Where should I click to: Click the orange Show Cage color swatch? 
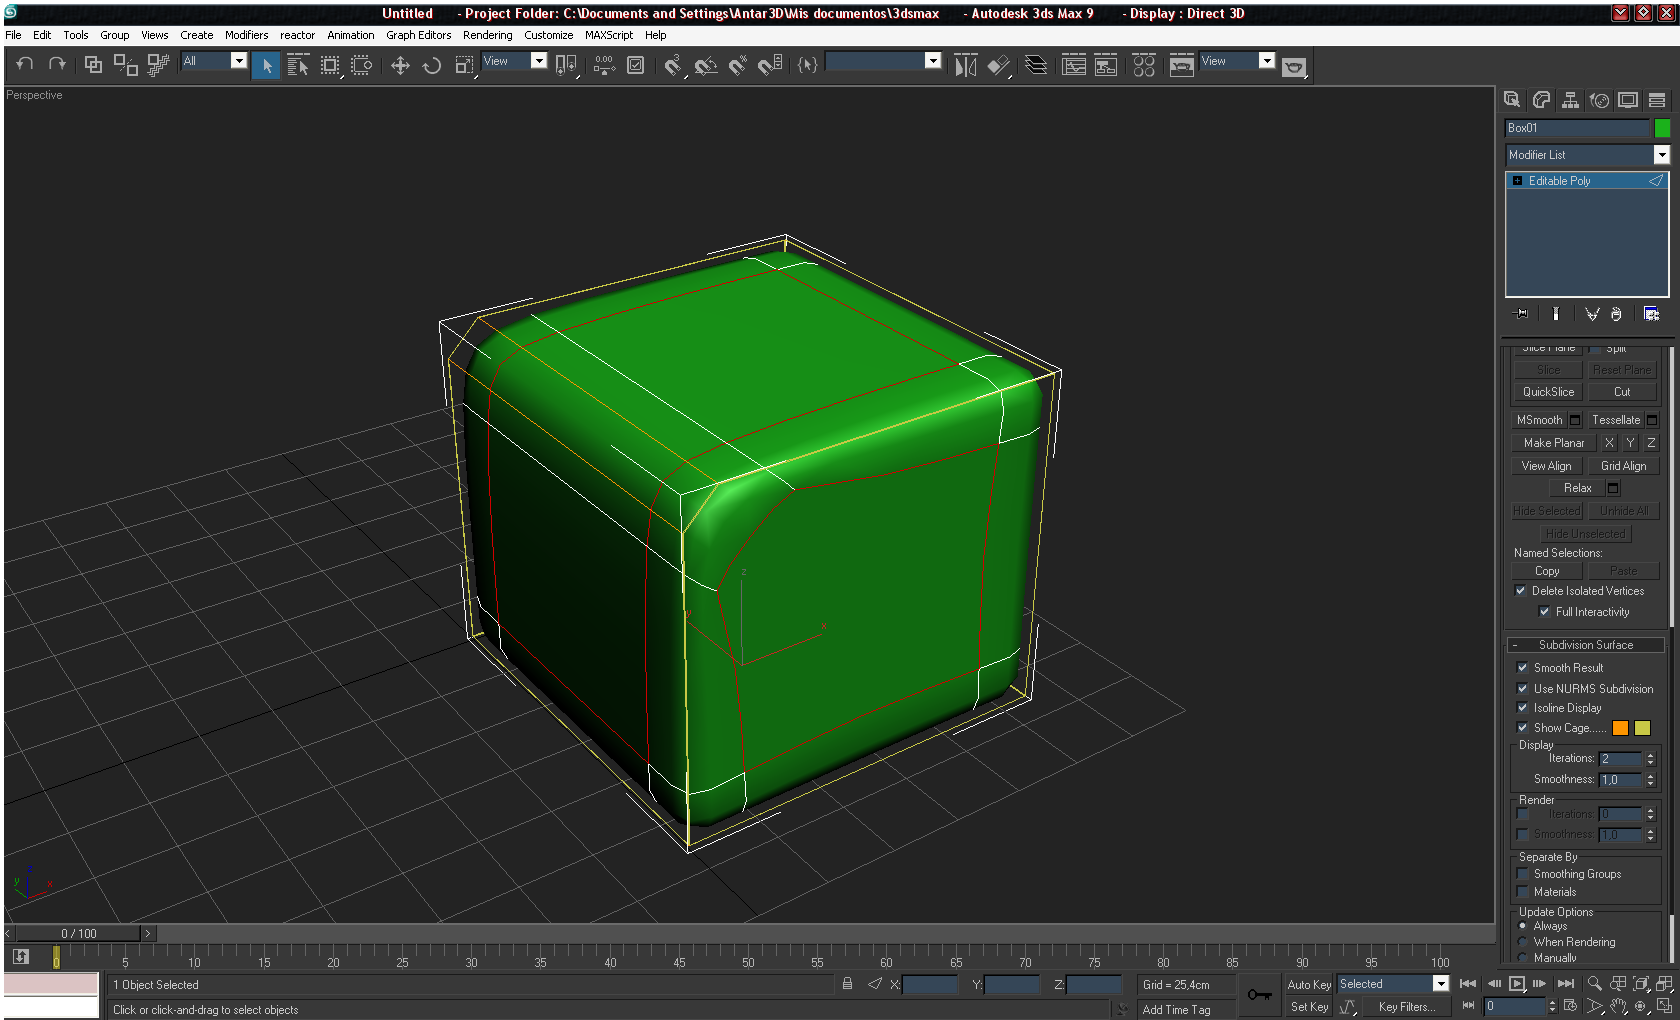pyautogui.click(x=1620, y=728)
